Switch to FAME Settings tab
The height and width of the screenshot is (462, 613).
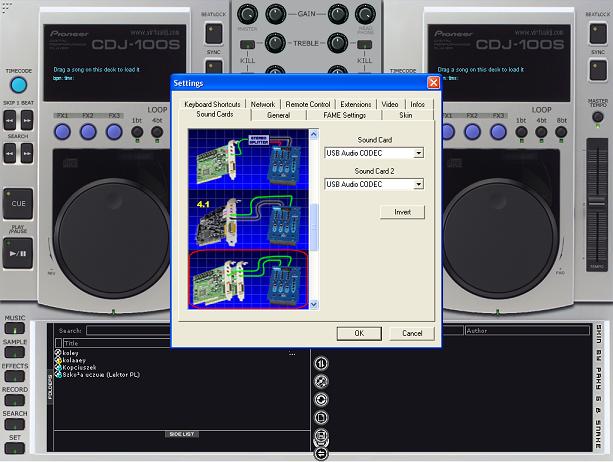point(344,115)
